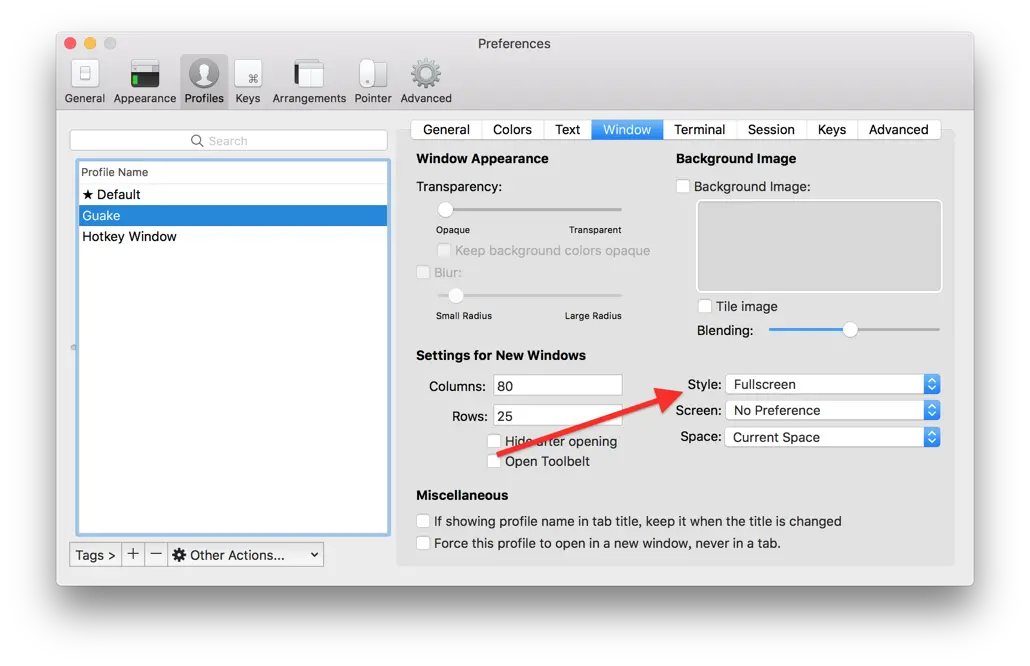Switch to the Terminal tab
This screenshot has height=666, width=1030.
click(x=700, y=129)
